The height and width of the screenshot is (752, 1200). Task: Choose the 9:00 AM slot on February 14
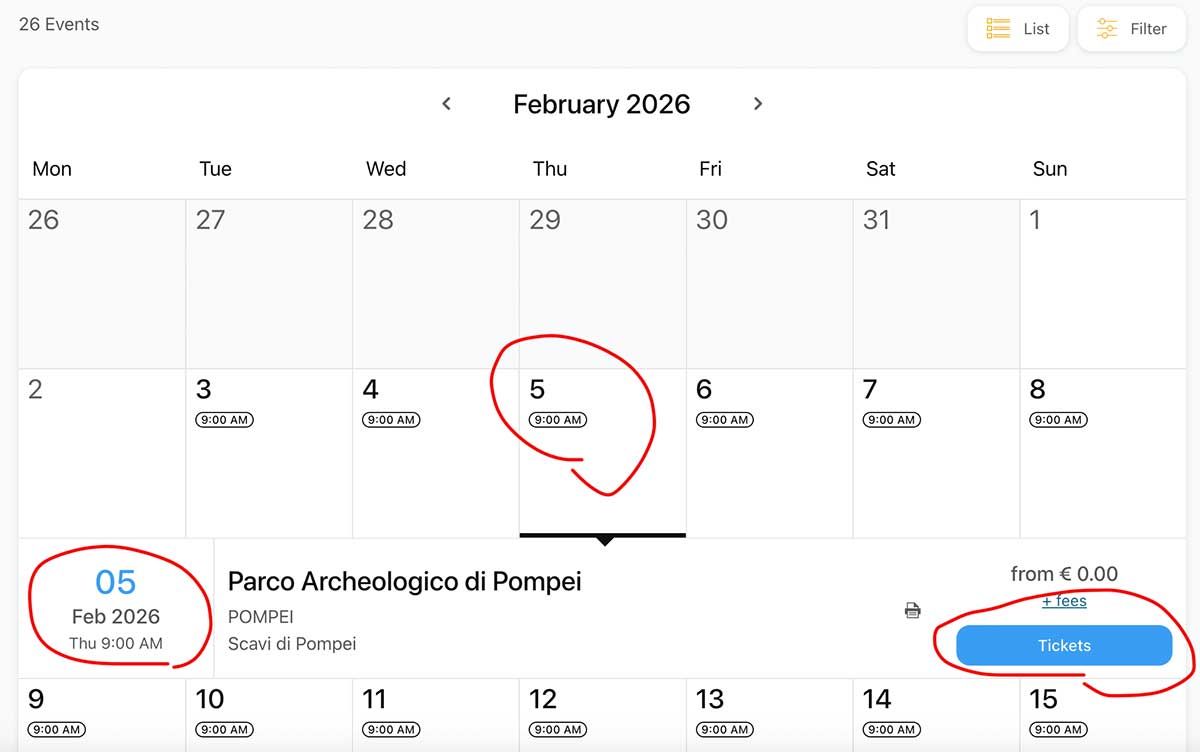892,730
